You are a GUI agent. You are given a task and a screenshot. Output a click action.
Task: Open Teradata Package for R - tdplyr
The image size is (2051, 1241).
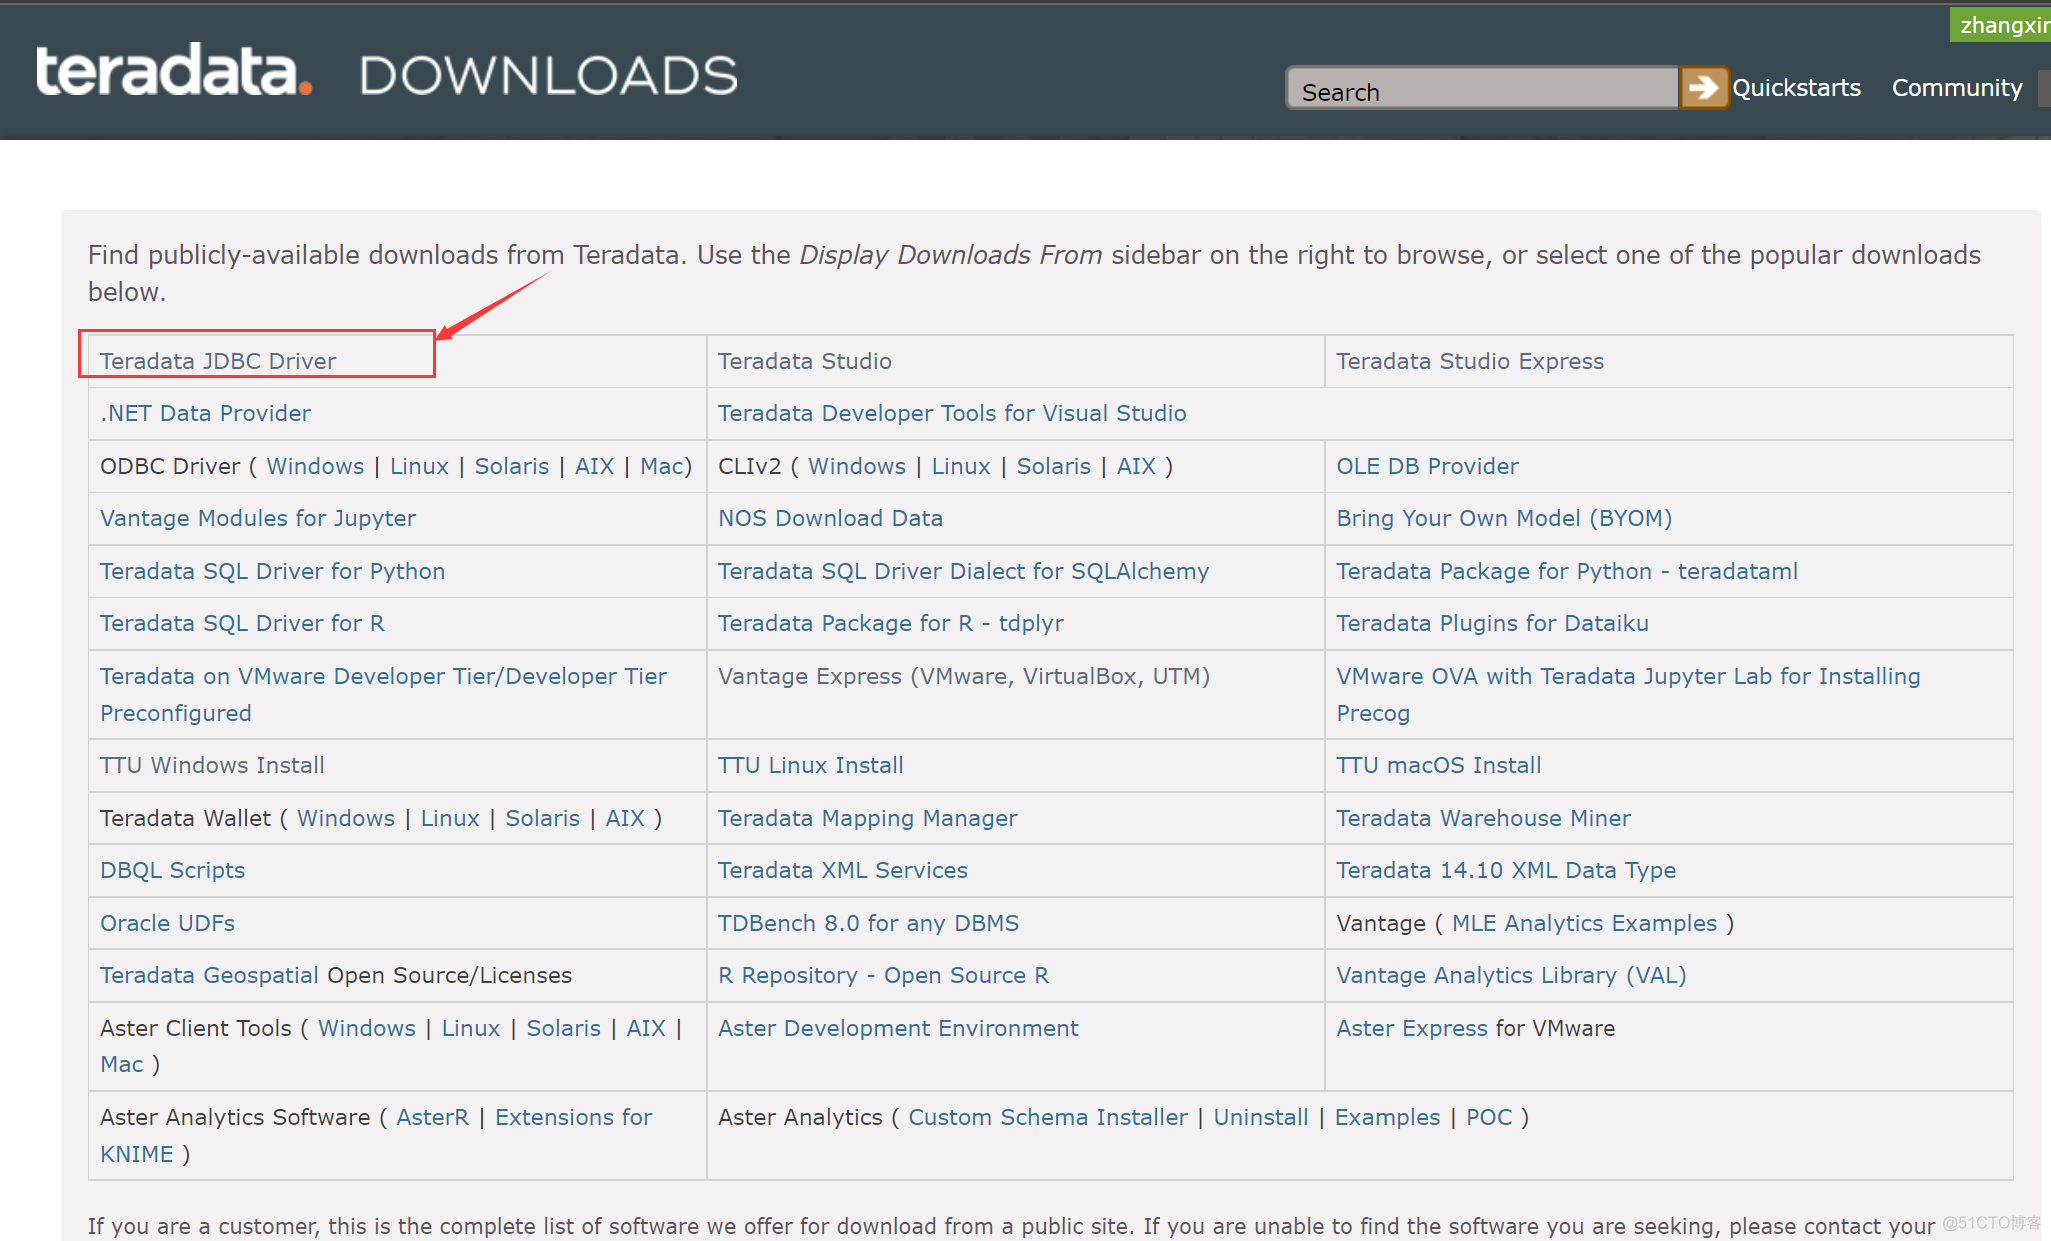[891, 623]
